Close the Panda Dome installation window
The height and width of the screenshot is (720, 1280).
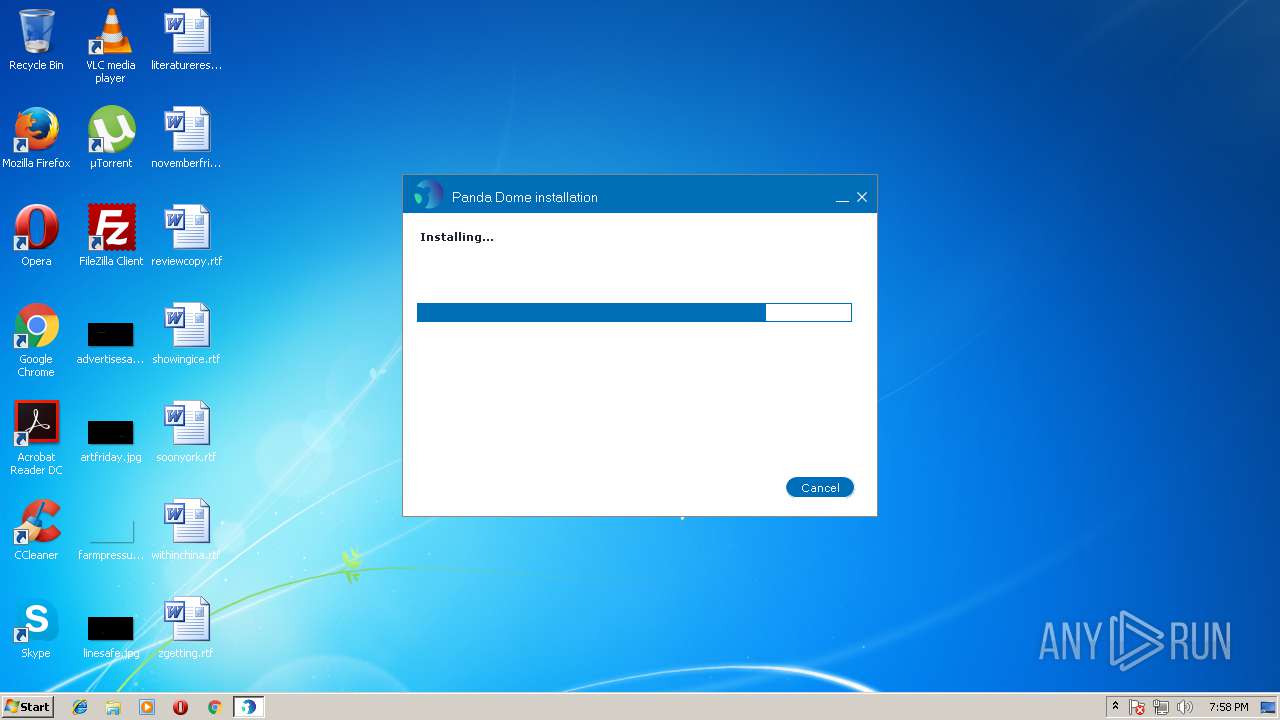[x=862, y=197]
